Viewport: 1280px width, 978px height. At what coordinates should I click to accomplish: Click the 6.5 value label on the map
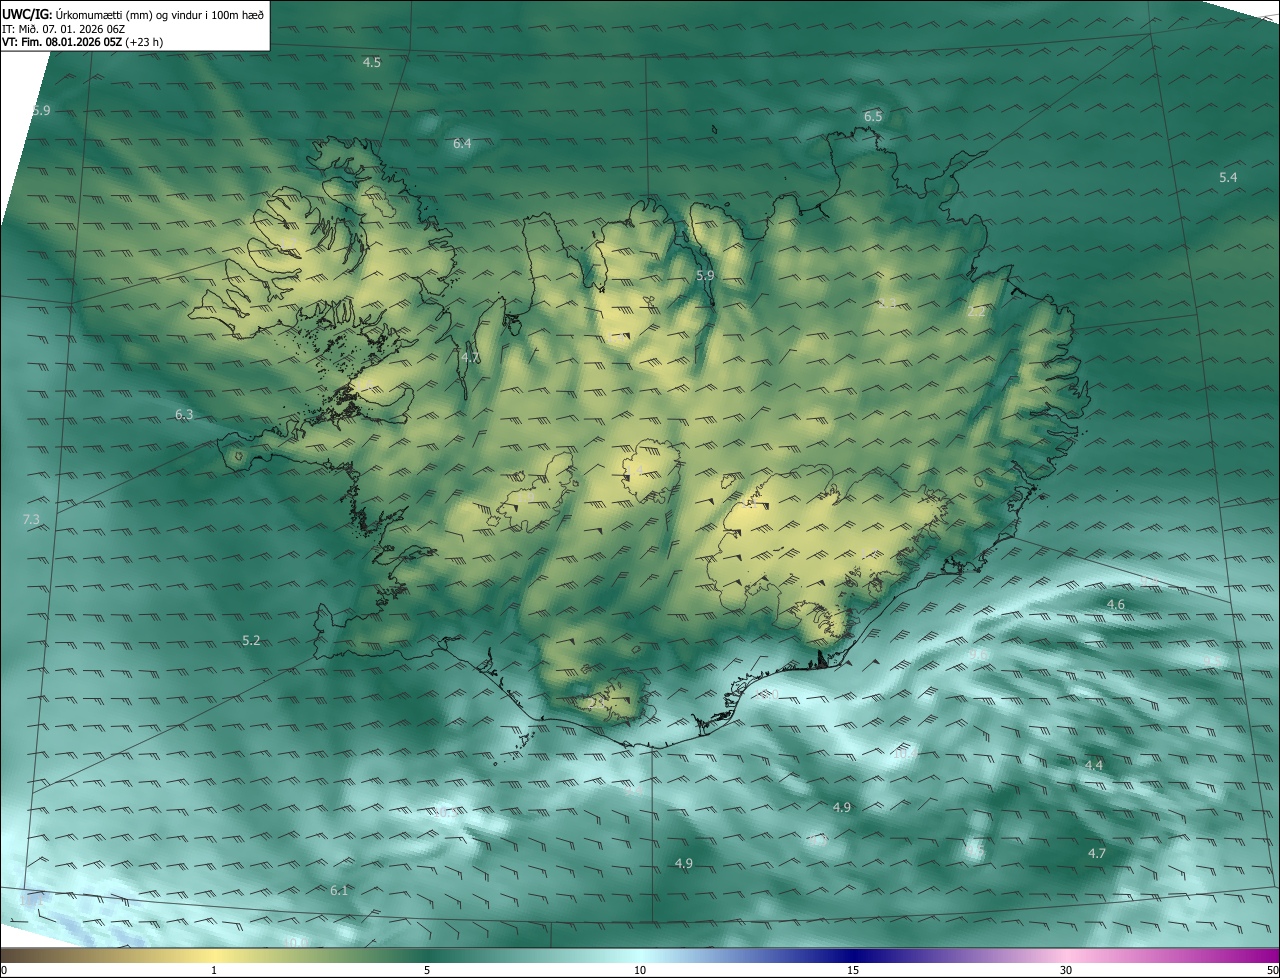[873, 117]
